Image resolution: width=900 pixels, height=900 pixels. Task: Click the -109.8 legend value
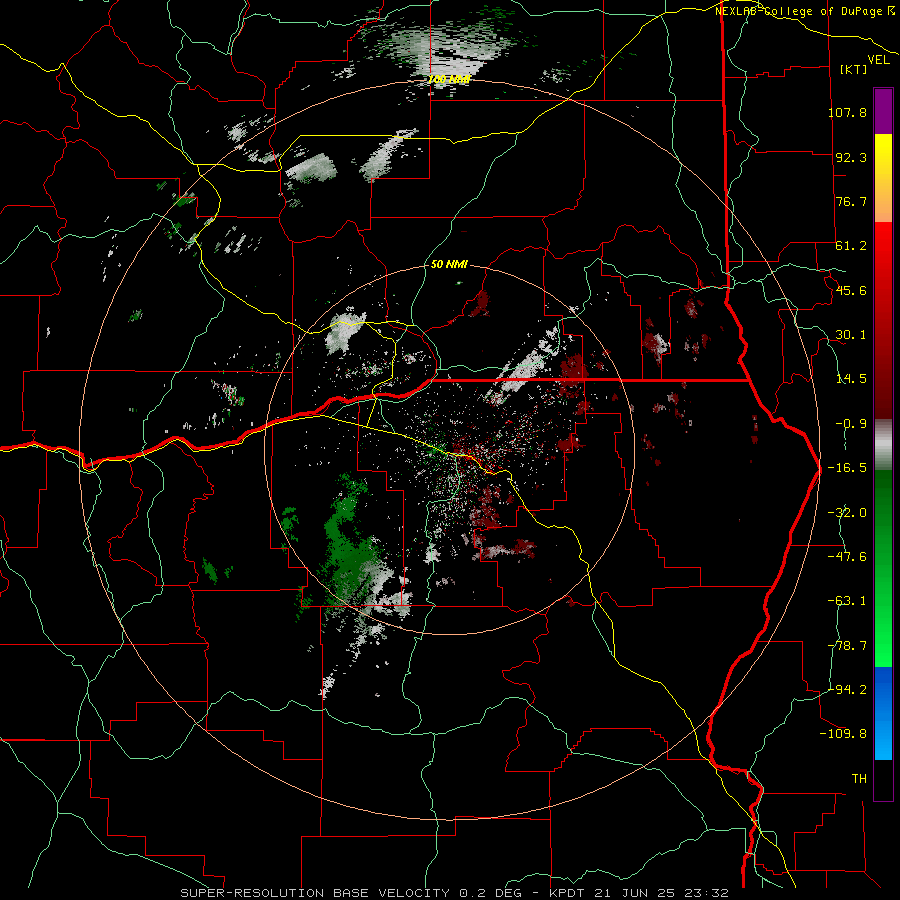click(843, 734)
